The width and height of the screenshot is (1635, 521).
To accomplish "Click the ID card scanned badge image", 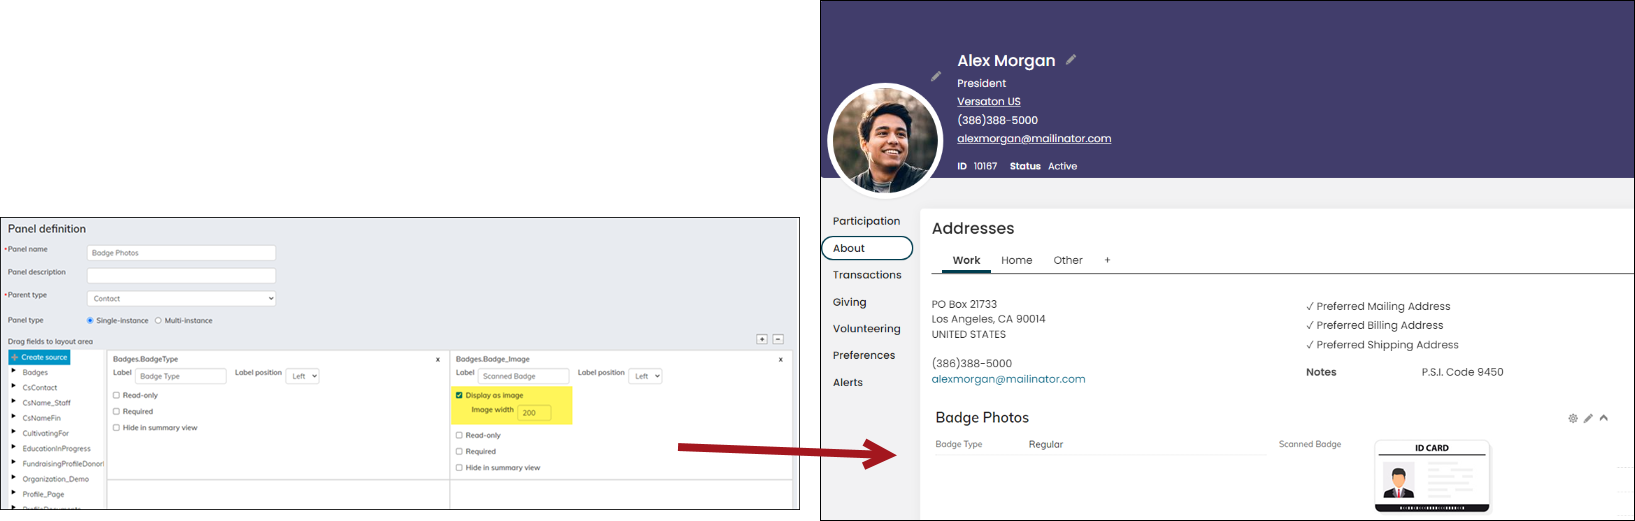I will click(x=1432, y=477).
